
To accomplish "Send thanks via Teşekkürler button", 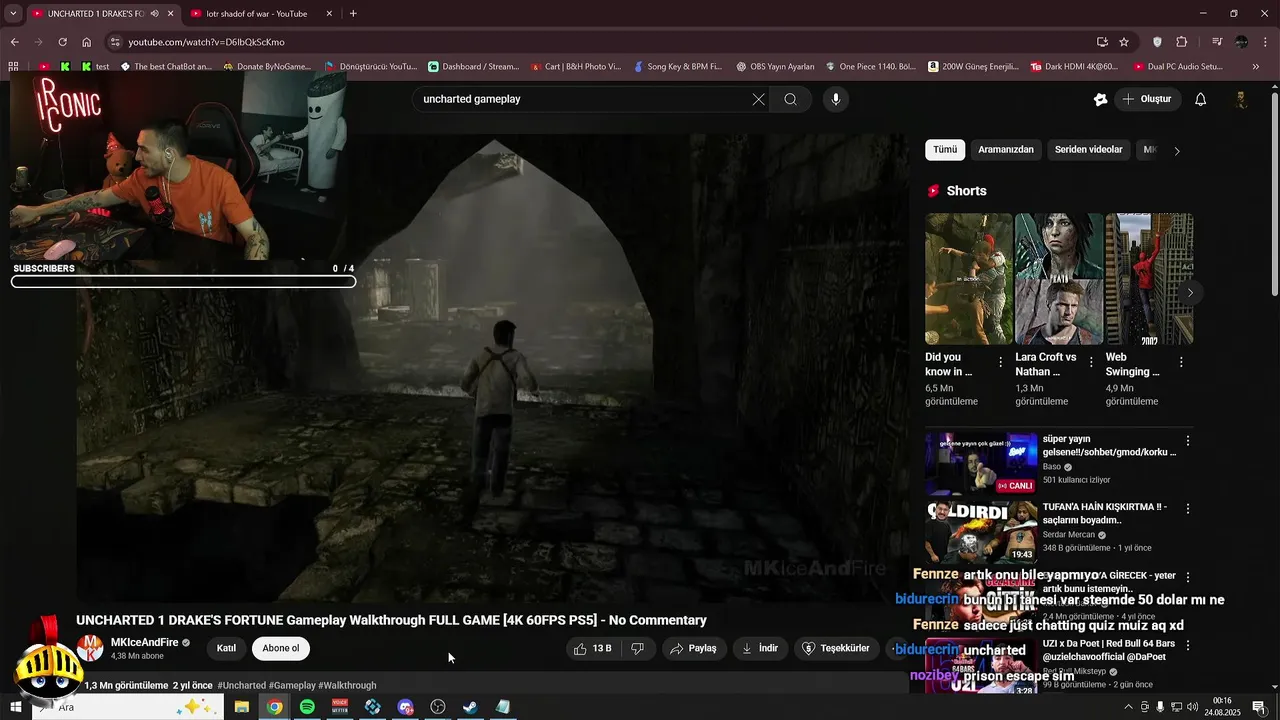I will pos(837,648).
